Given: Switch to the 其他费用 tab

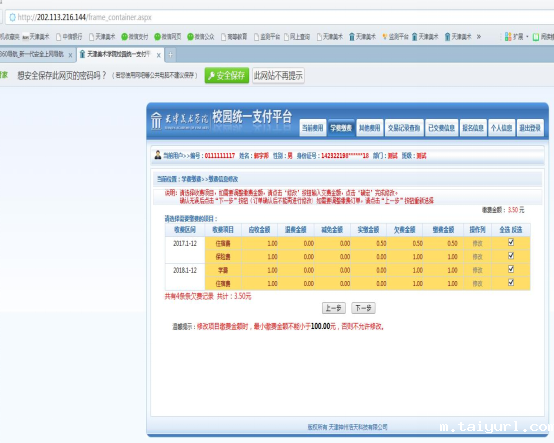Looking at the screenshot, I should (x=370, y=128).
